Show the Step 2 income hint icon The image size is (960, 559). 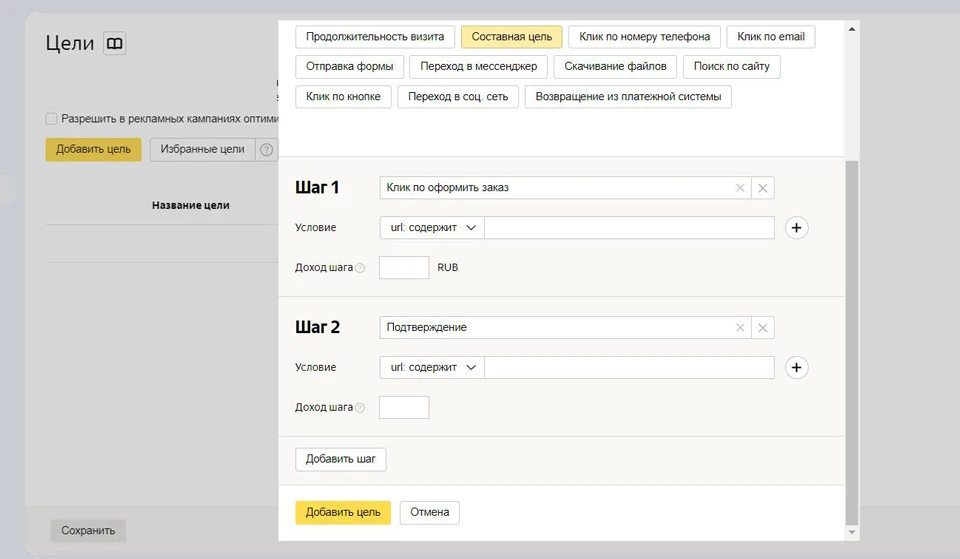click(360, 407)
